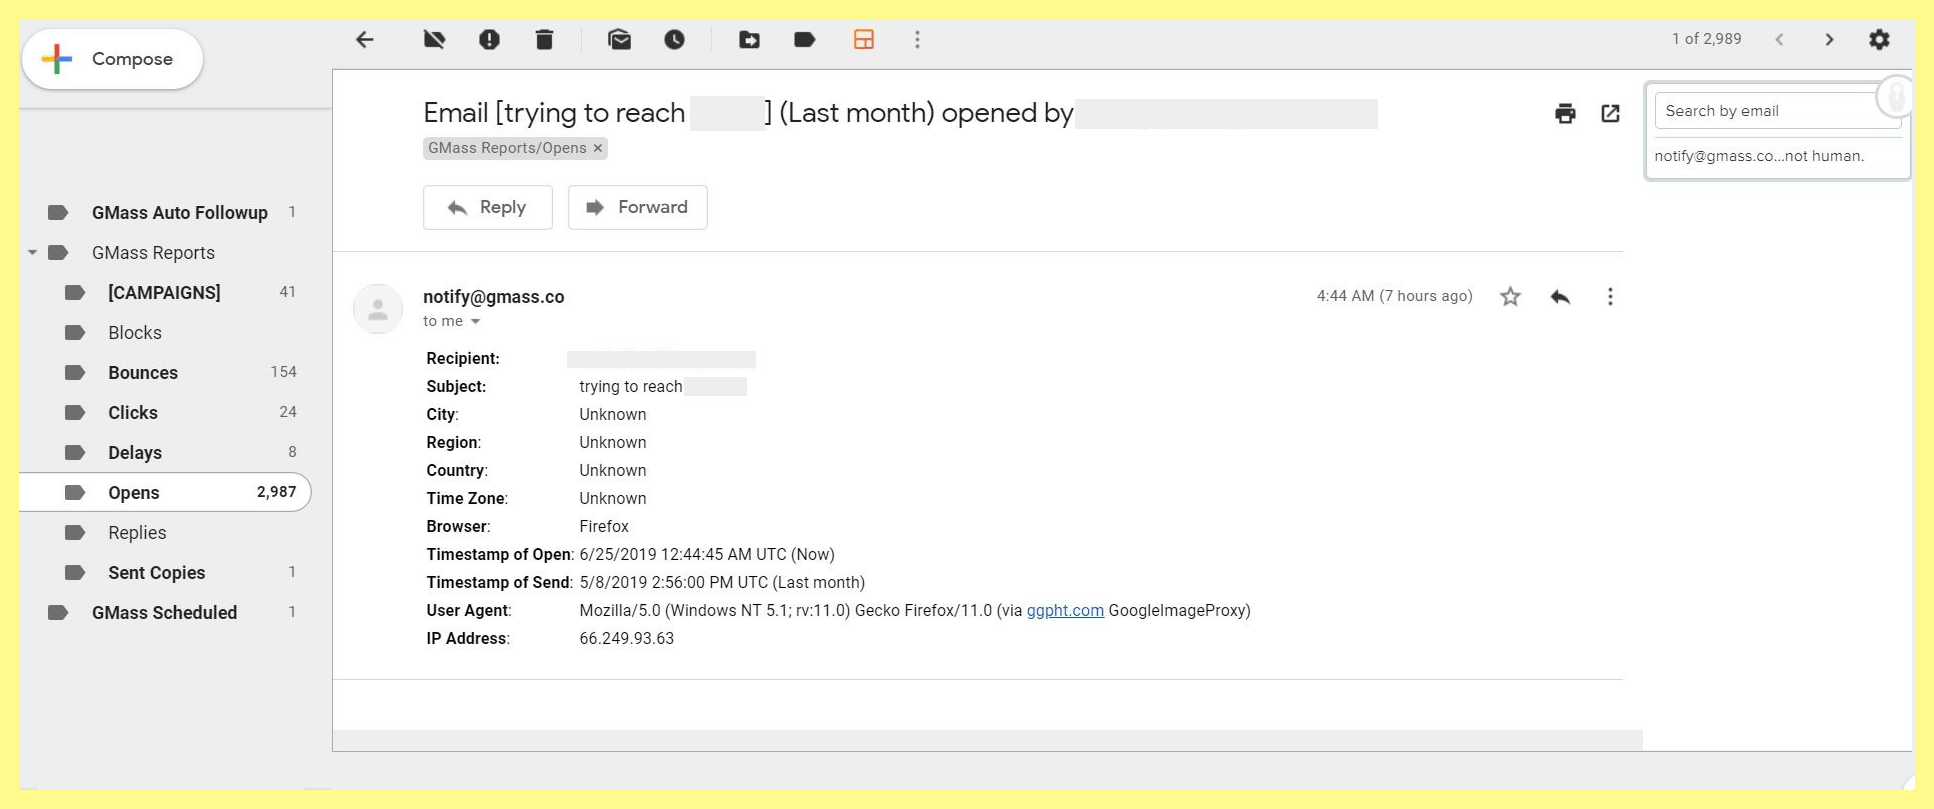
Task: Open email in a new window
Action: pyautogui.click(x=1610, y=113)
